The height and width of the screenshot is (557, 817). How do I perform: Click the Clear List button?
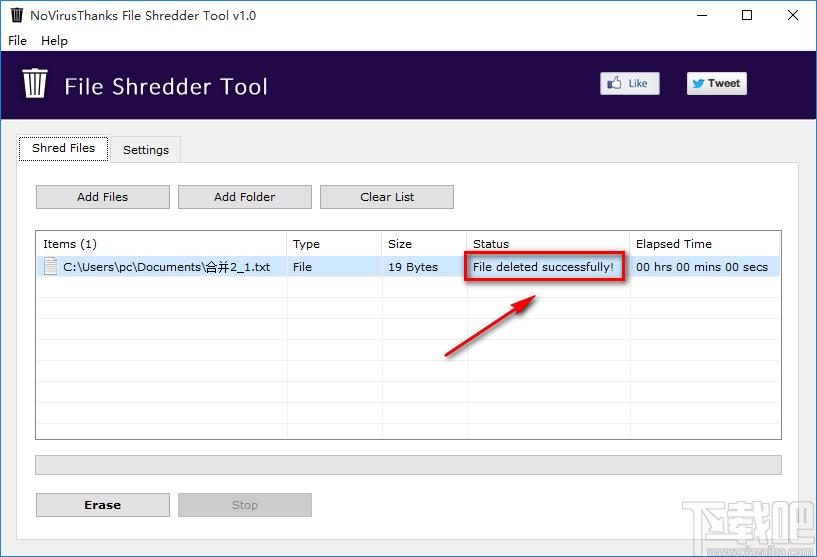[387, 197]
